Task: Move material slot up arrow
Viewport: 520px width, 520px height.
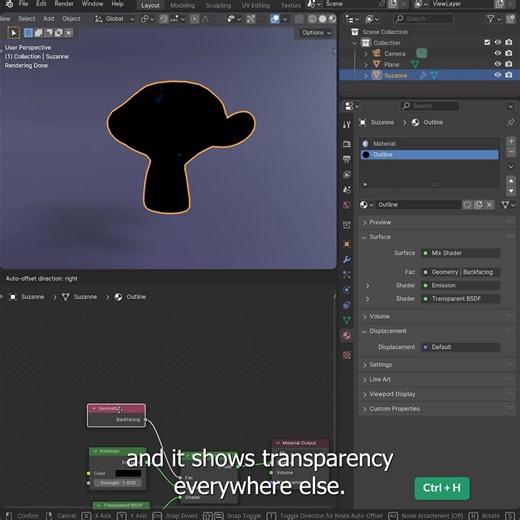Action: pos(511,180)
